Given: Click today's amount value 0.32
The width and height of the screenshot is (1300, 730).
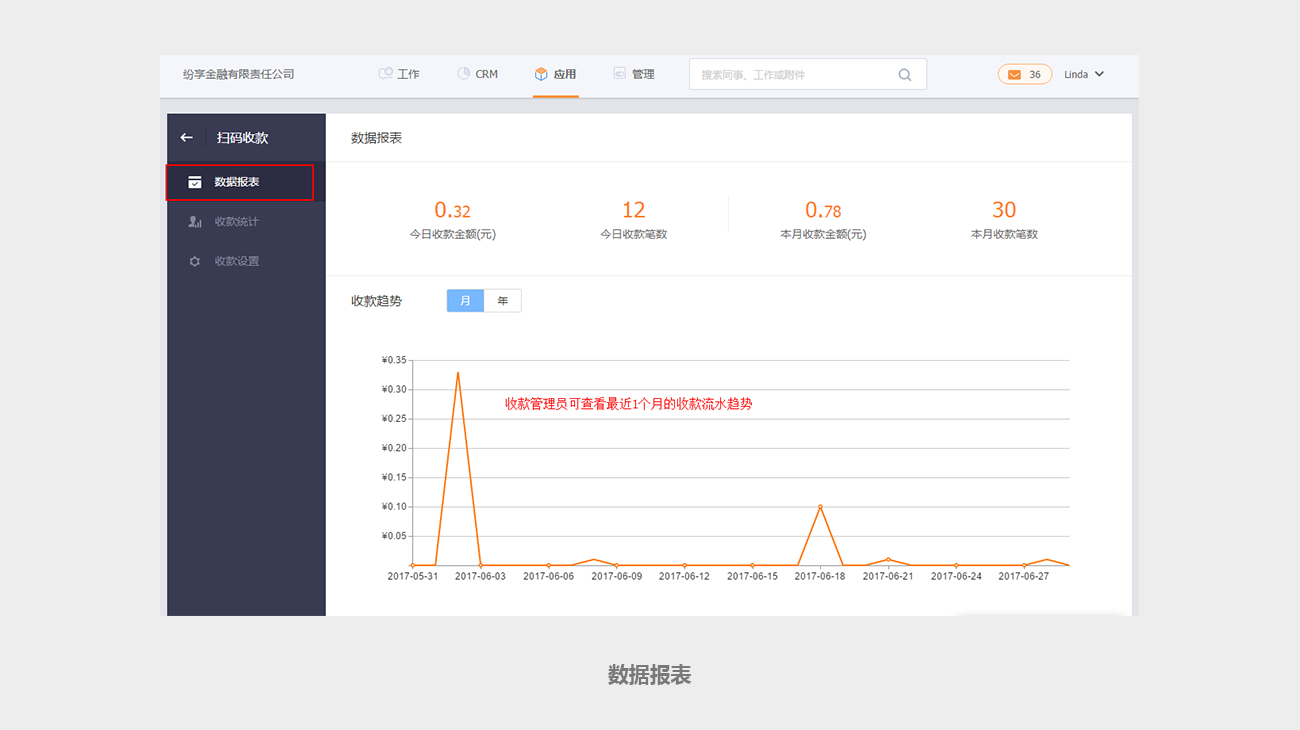Looking at the screenshot, I should pyautogui.click(x=452, y=210).
